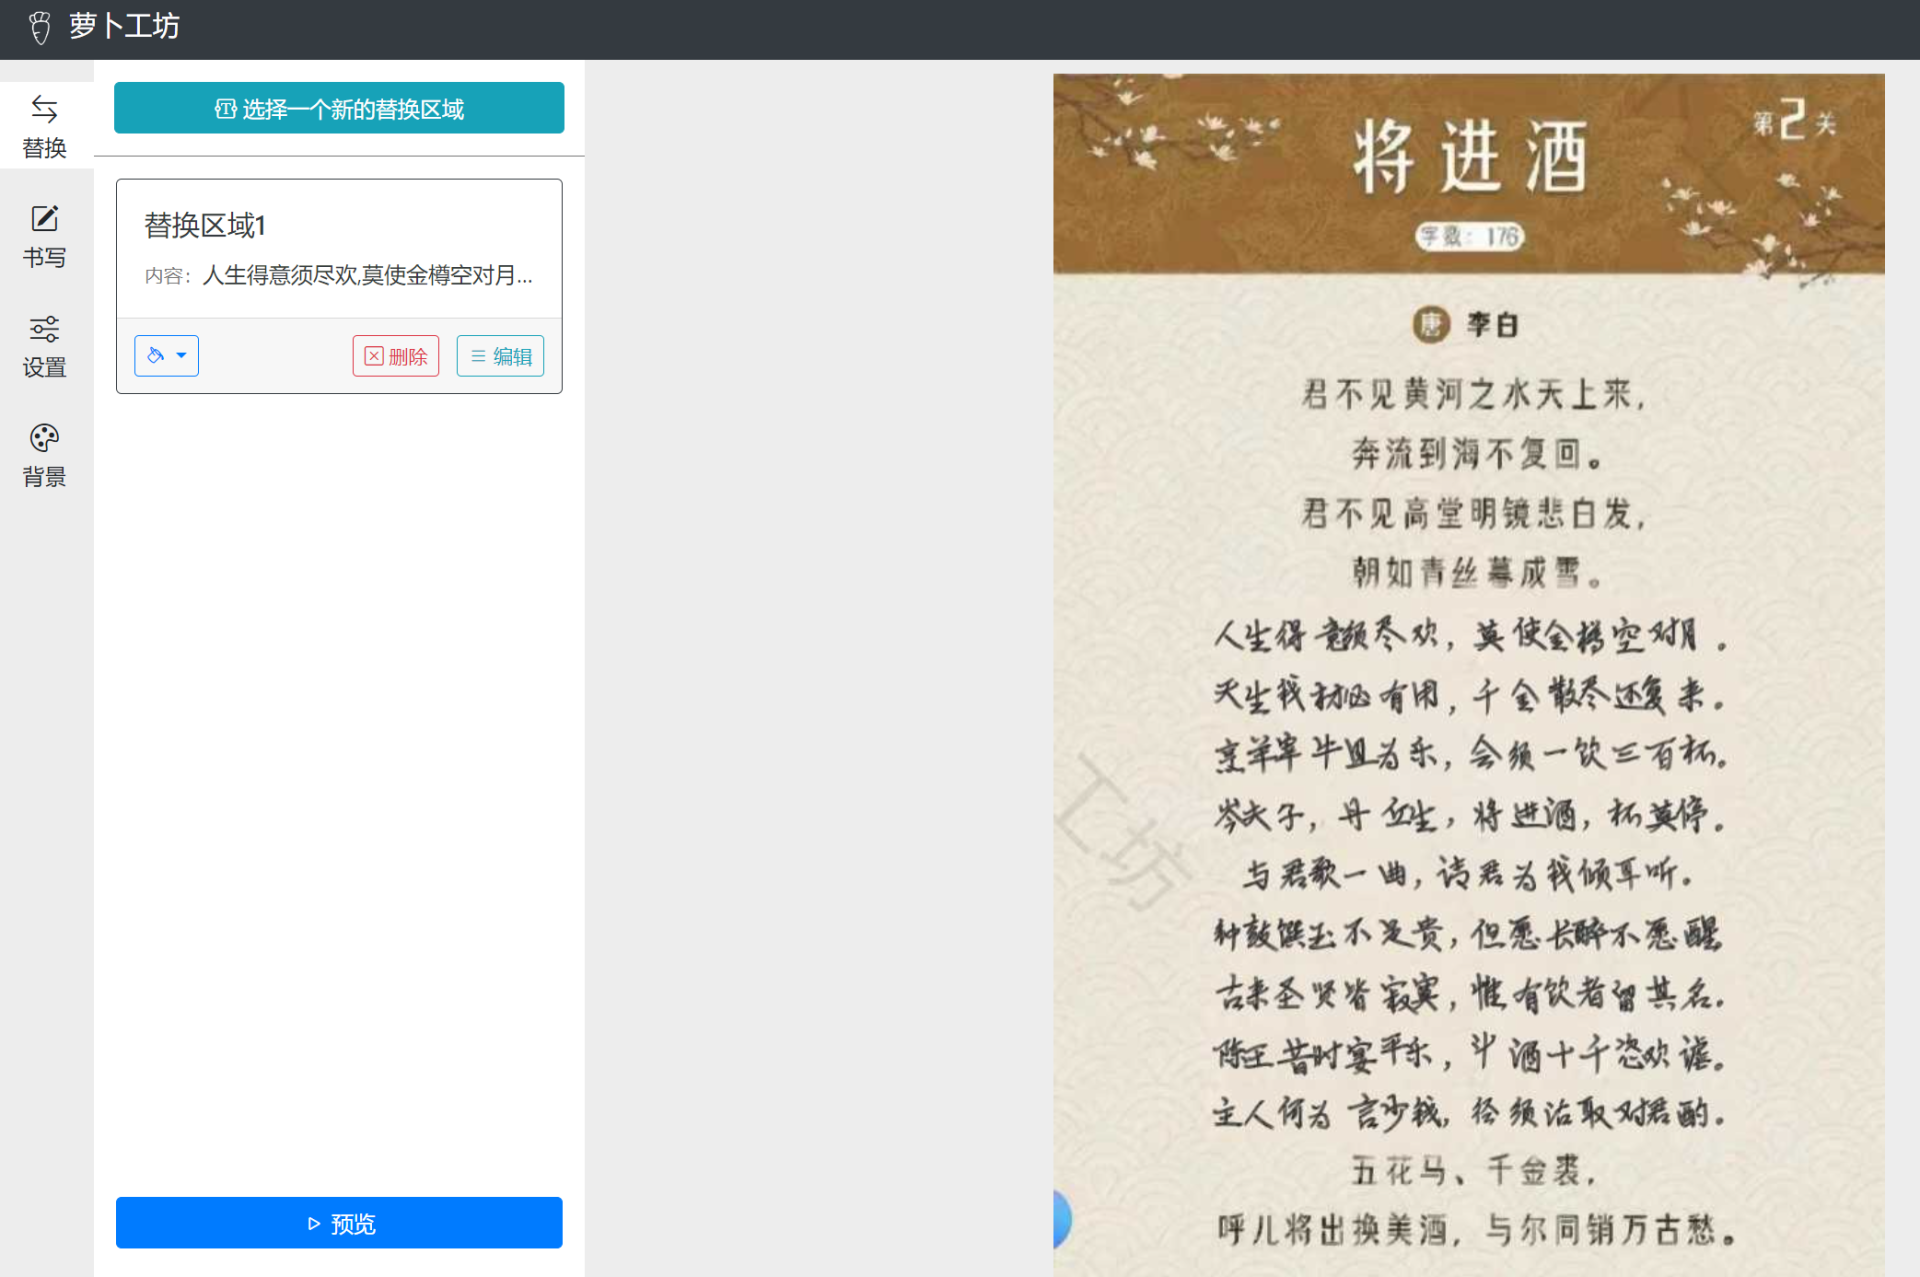Click the 预览 preview play button

(339, 1223)
